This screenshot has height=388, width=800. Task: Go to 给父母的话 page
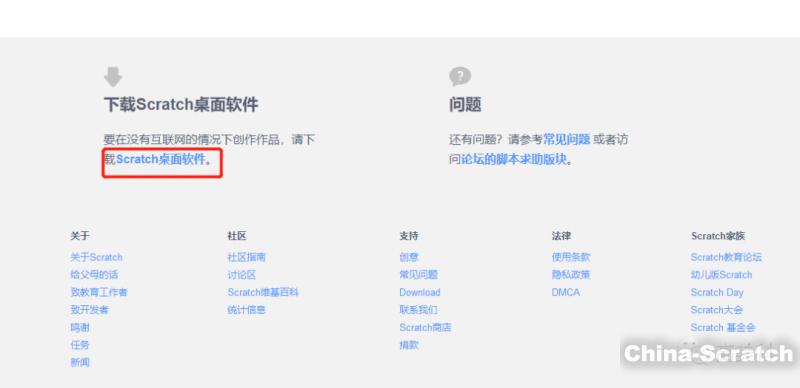pyautogui.click(x=94, y=275)
